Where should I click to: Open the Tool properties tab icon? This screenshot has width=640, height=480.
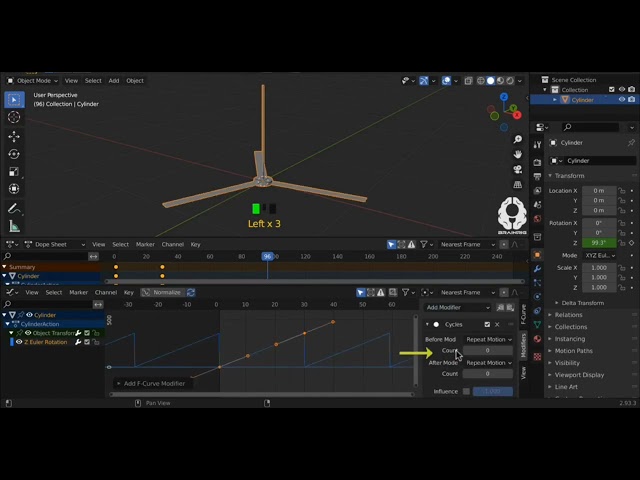[537, 144]
